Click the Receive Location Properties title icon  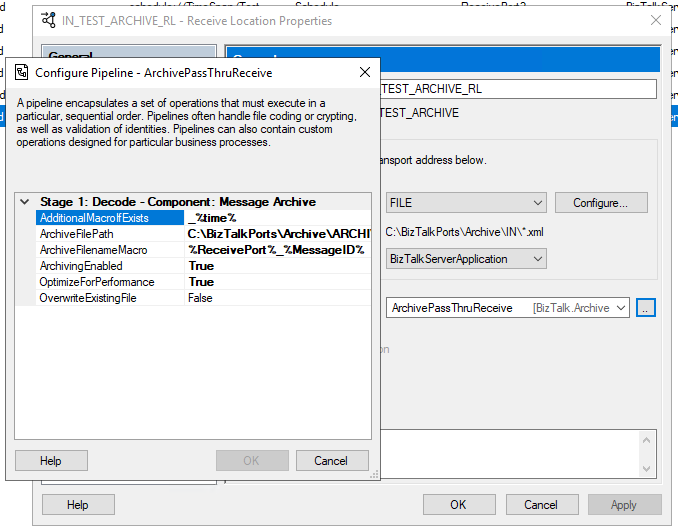click(x=48, y=20)
